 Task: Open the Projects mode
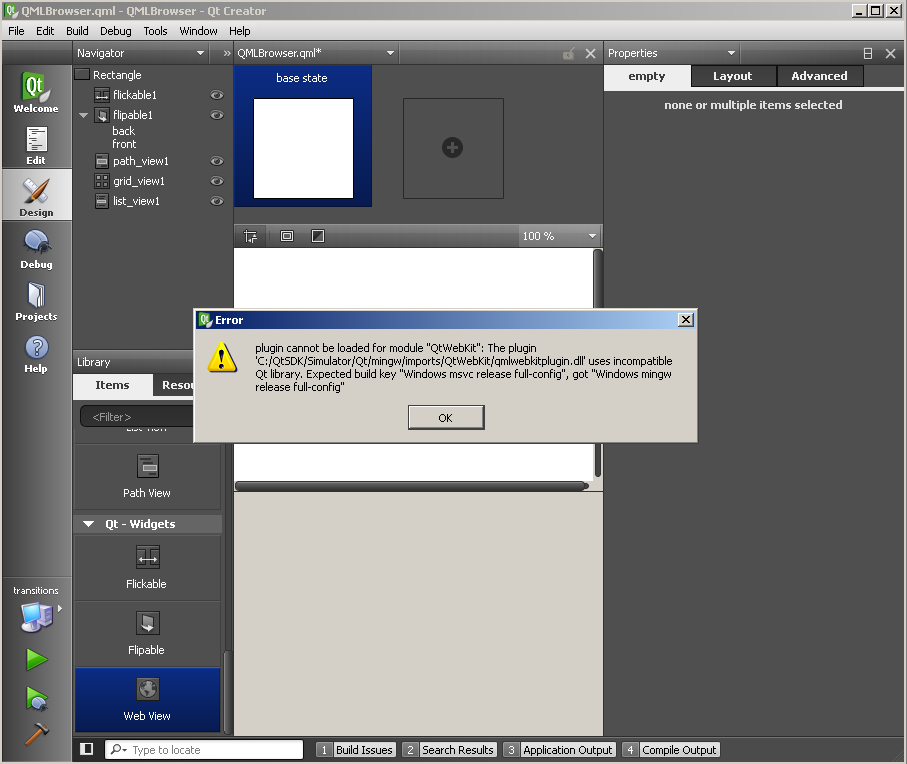pyautogui.click(x=36, y=300)
